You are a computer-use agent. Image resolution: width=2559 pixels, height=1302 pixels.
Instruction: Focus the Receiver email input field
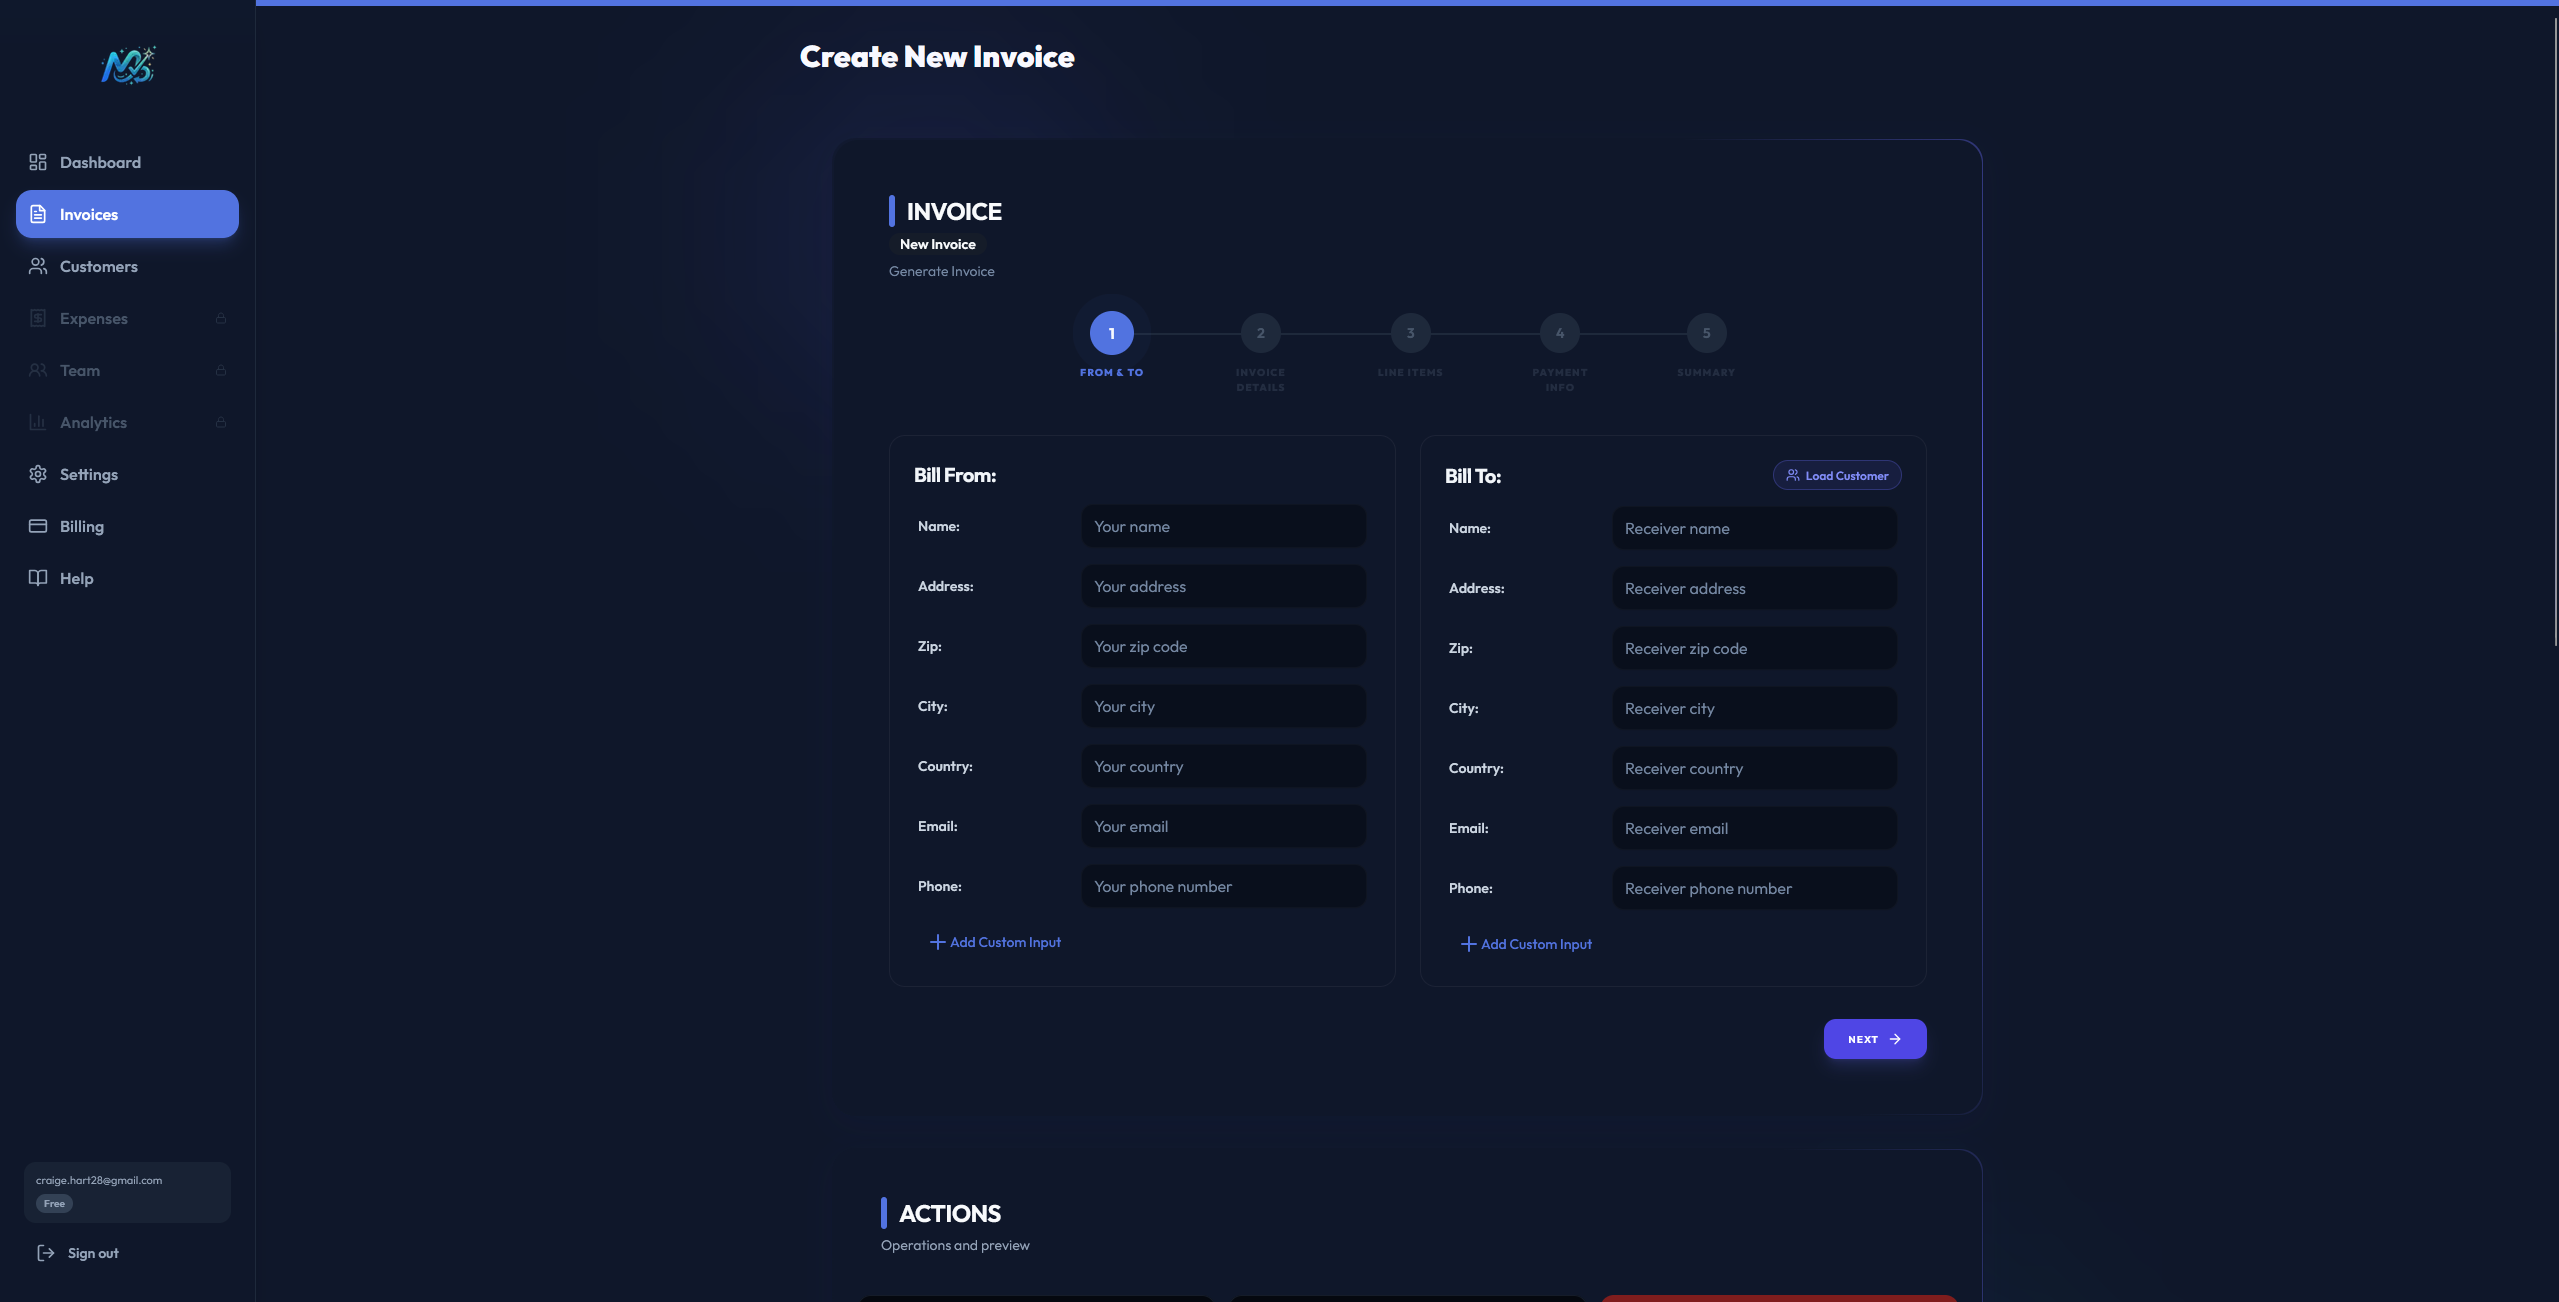pos(1753,828)
